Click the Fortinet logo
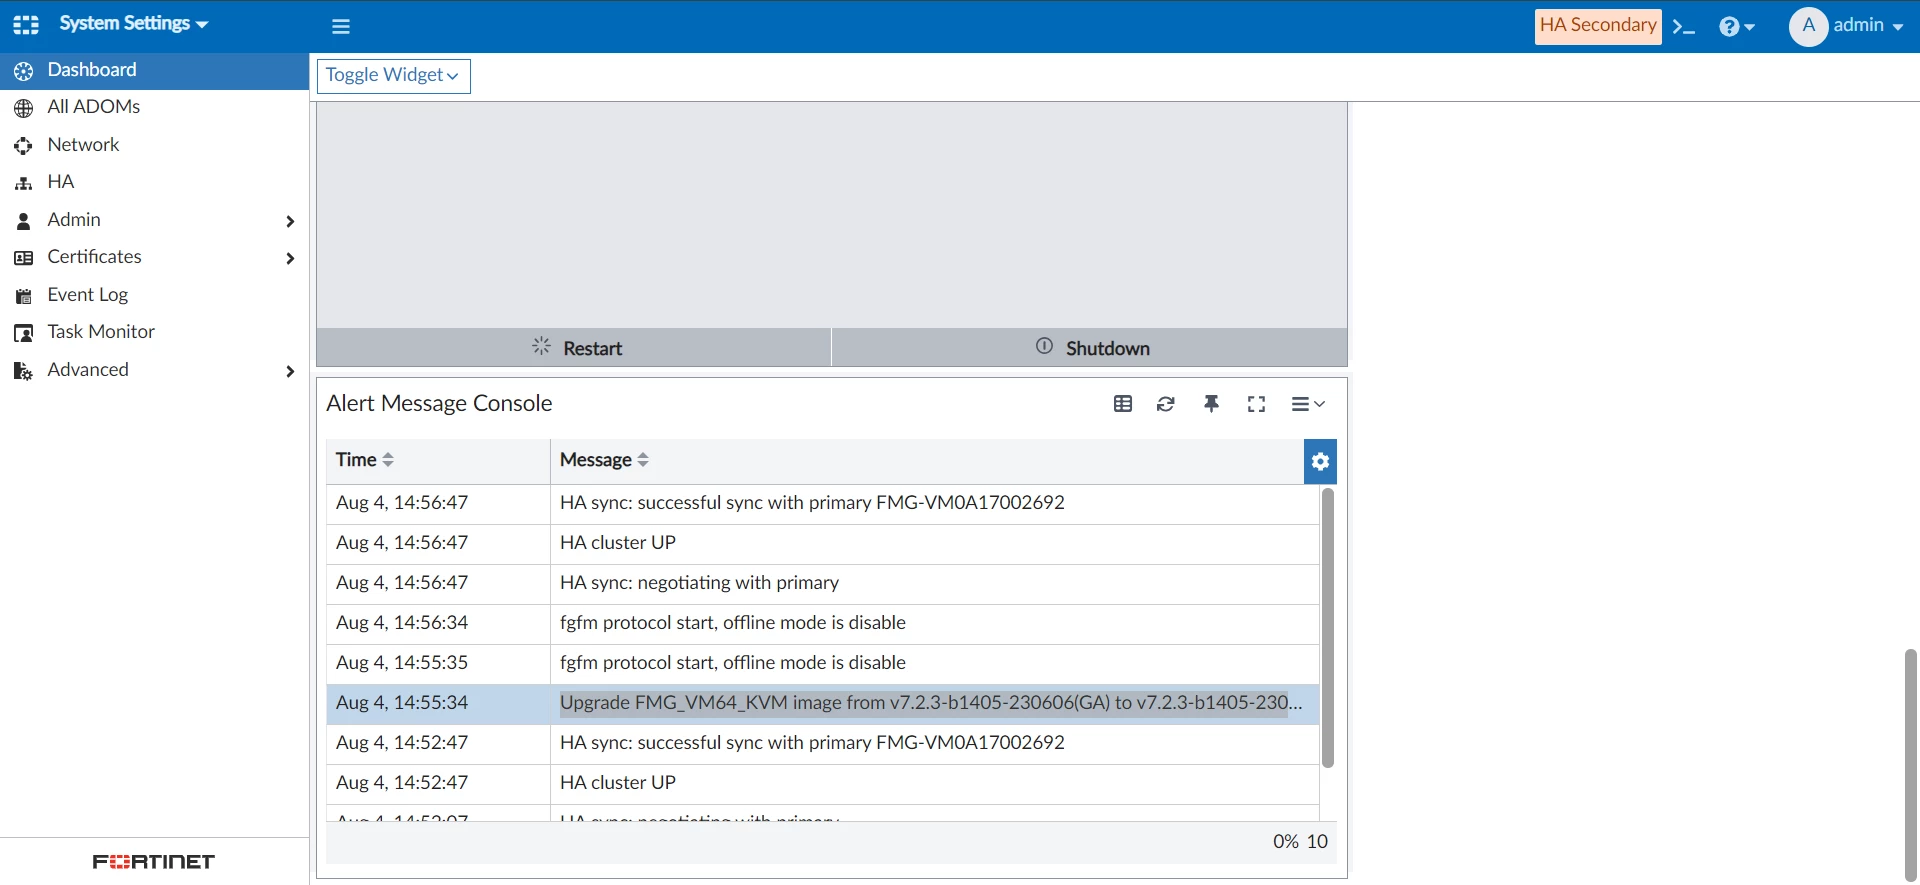The width and height of the screenshot is (1920, 885). coord(154,861)
